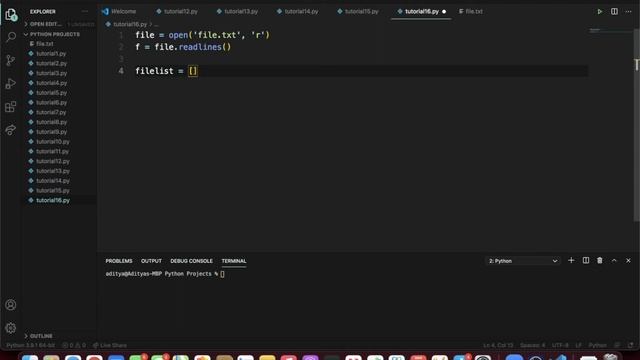Click the breadcrumb tutorial16.py path
Screen dimensions: 640x360
pyautogui.click(x=130, y=24)
